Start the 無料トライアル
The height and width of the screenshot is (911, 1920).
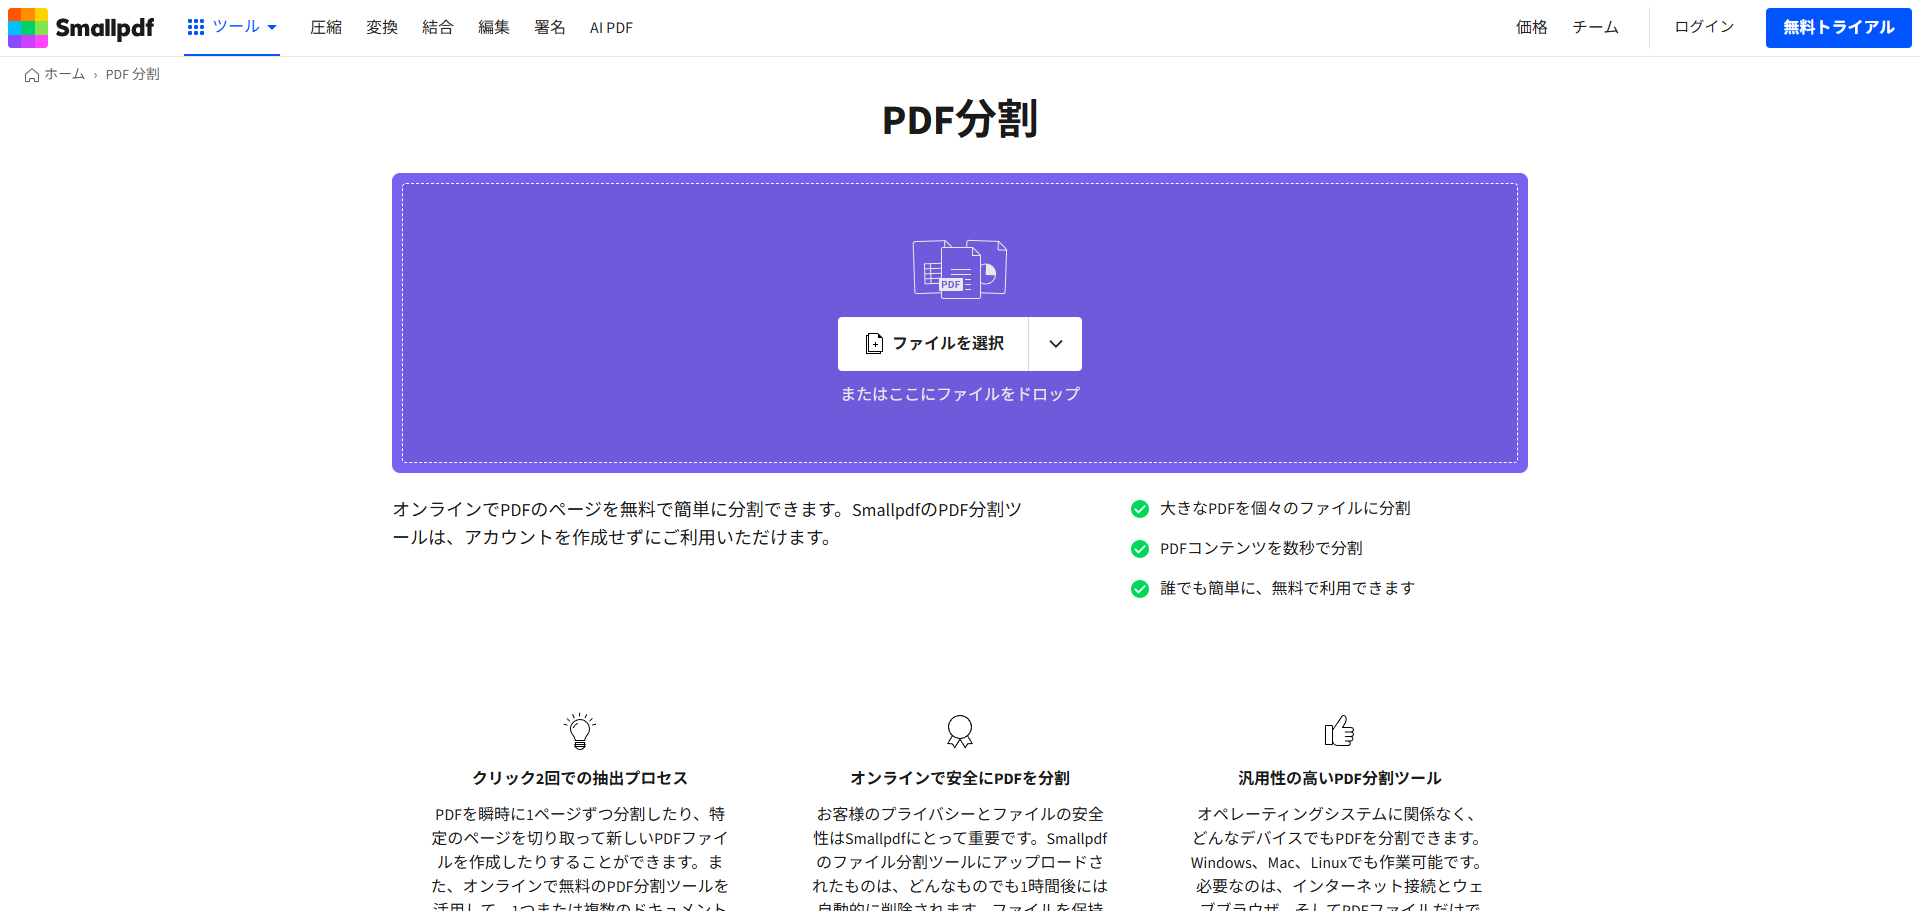tap(1839, 28)
